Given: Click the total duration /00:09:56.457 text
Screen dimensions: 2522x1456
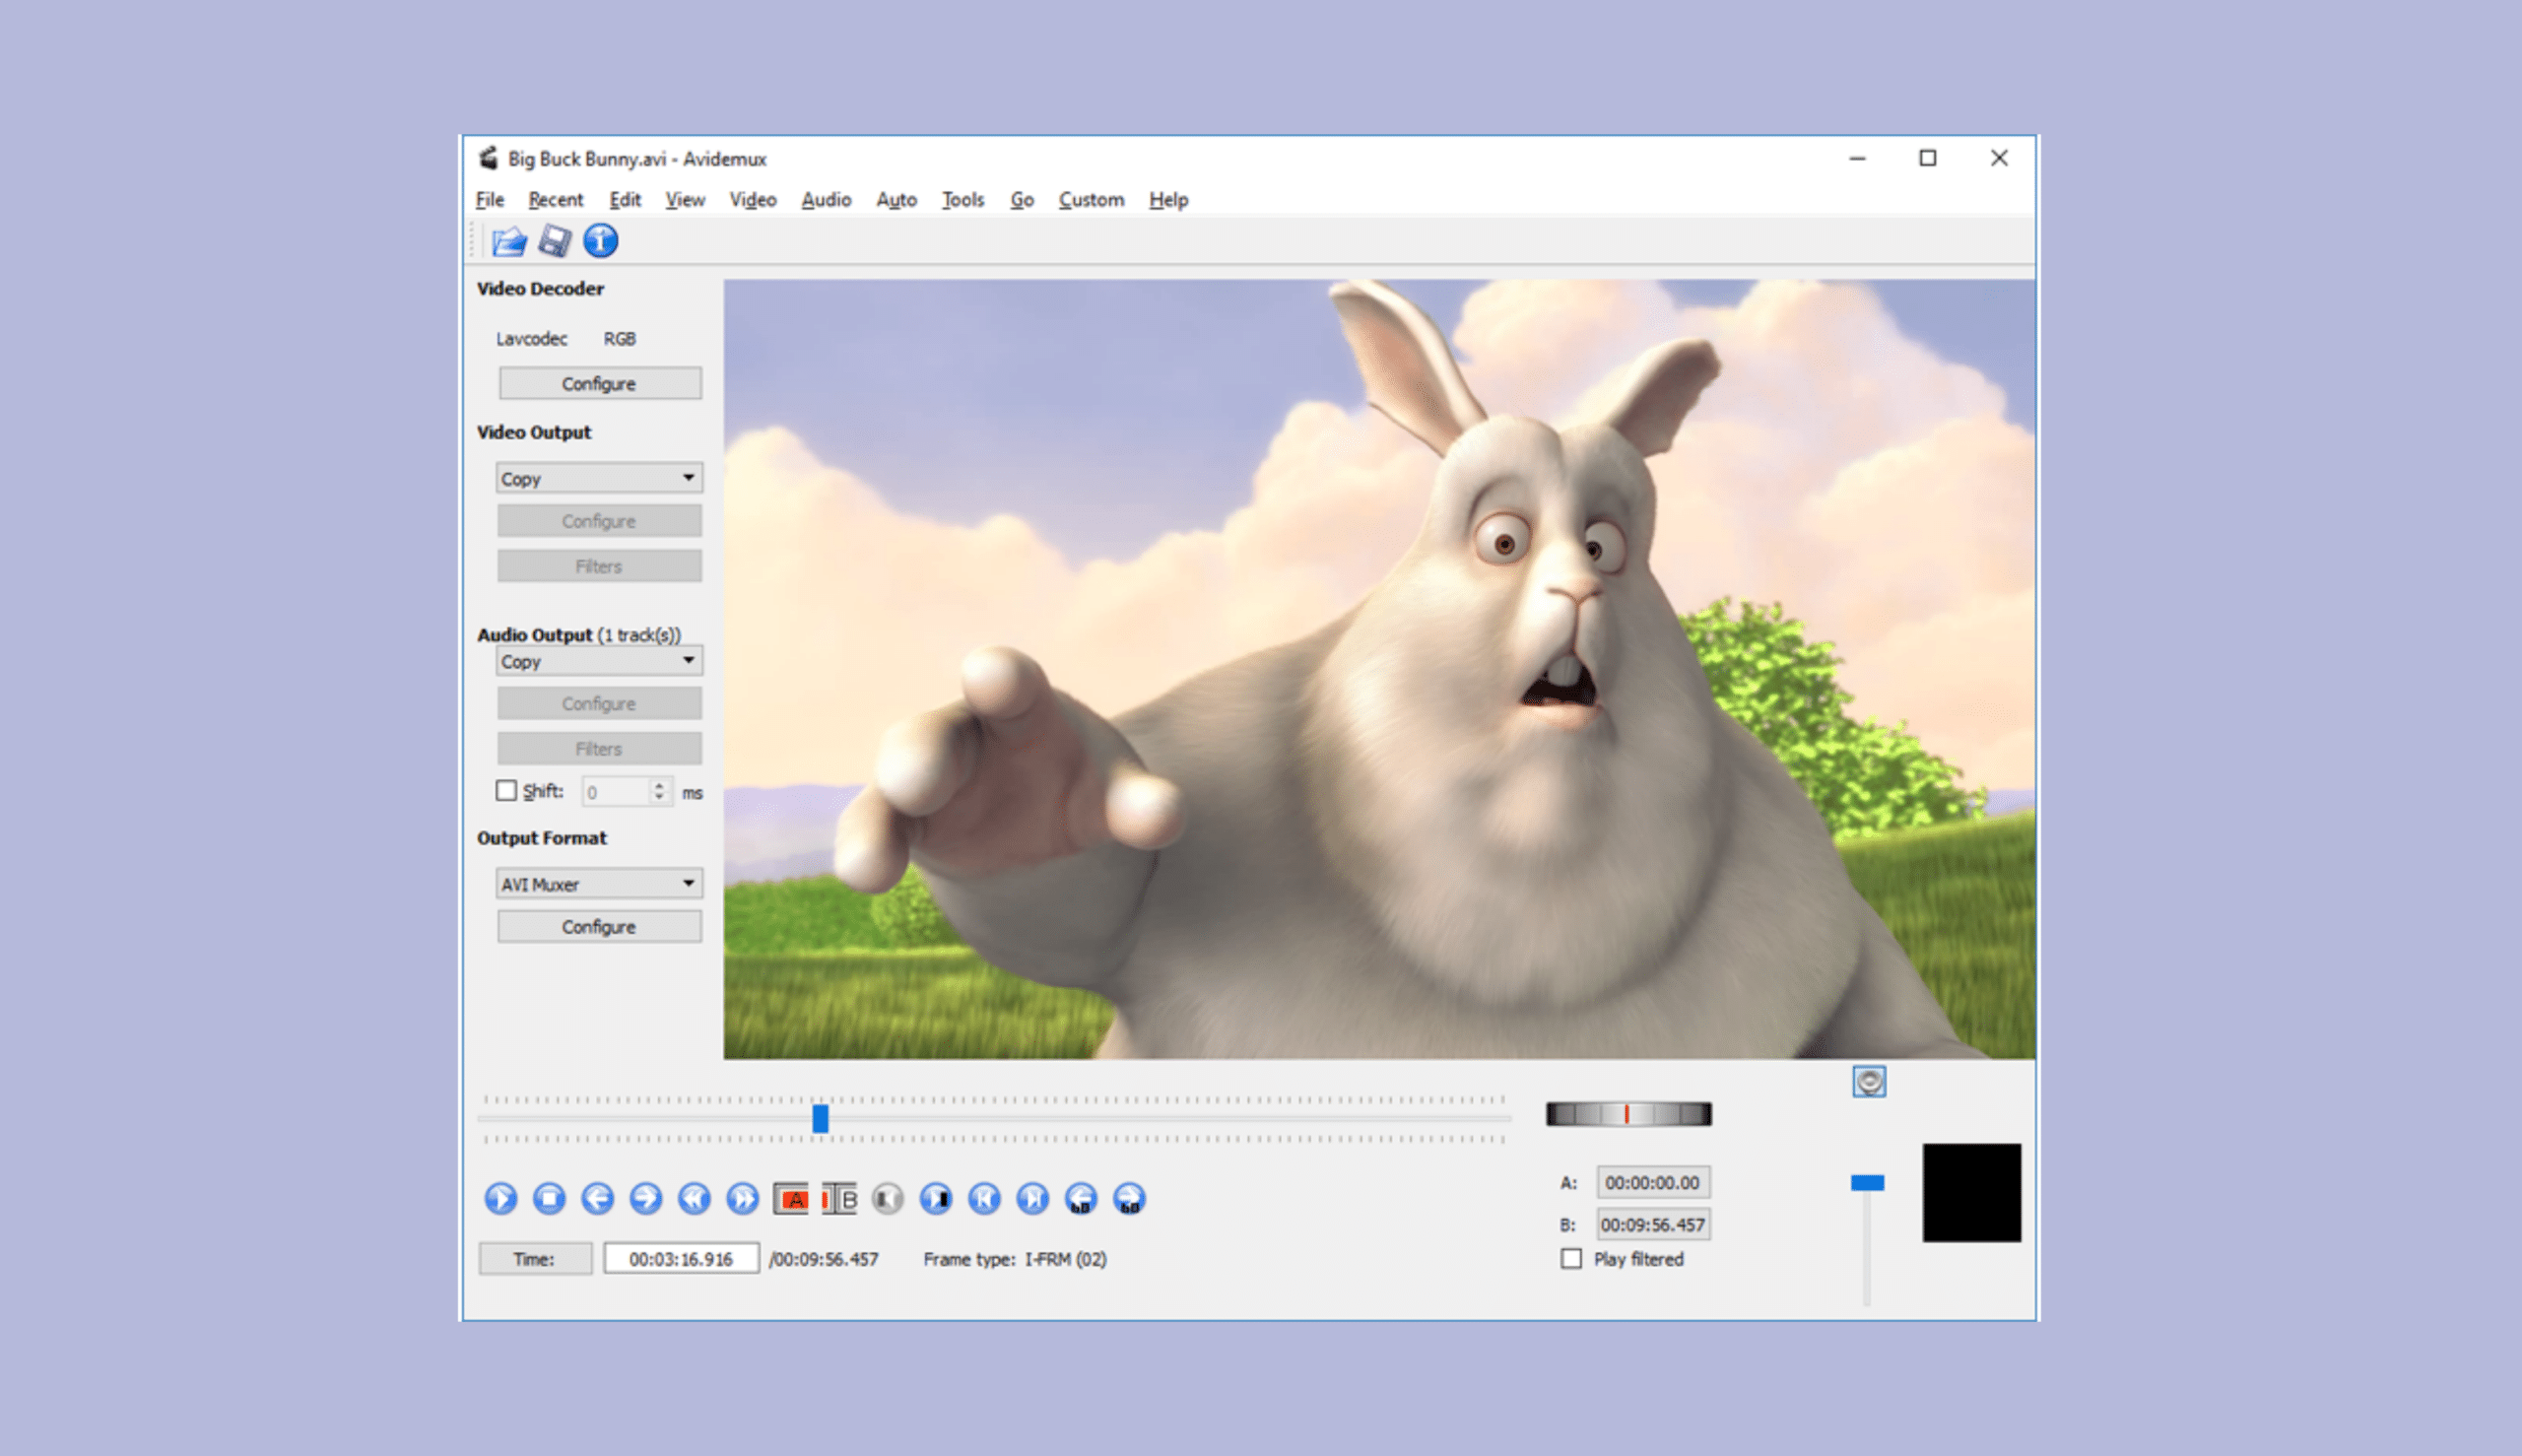Looking at the screenshot, I should 824,1259.
